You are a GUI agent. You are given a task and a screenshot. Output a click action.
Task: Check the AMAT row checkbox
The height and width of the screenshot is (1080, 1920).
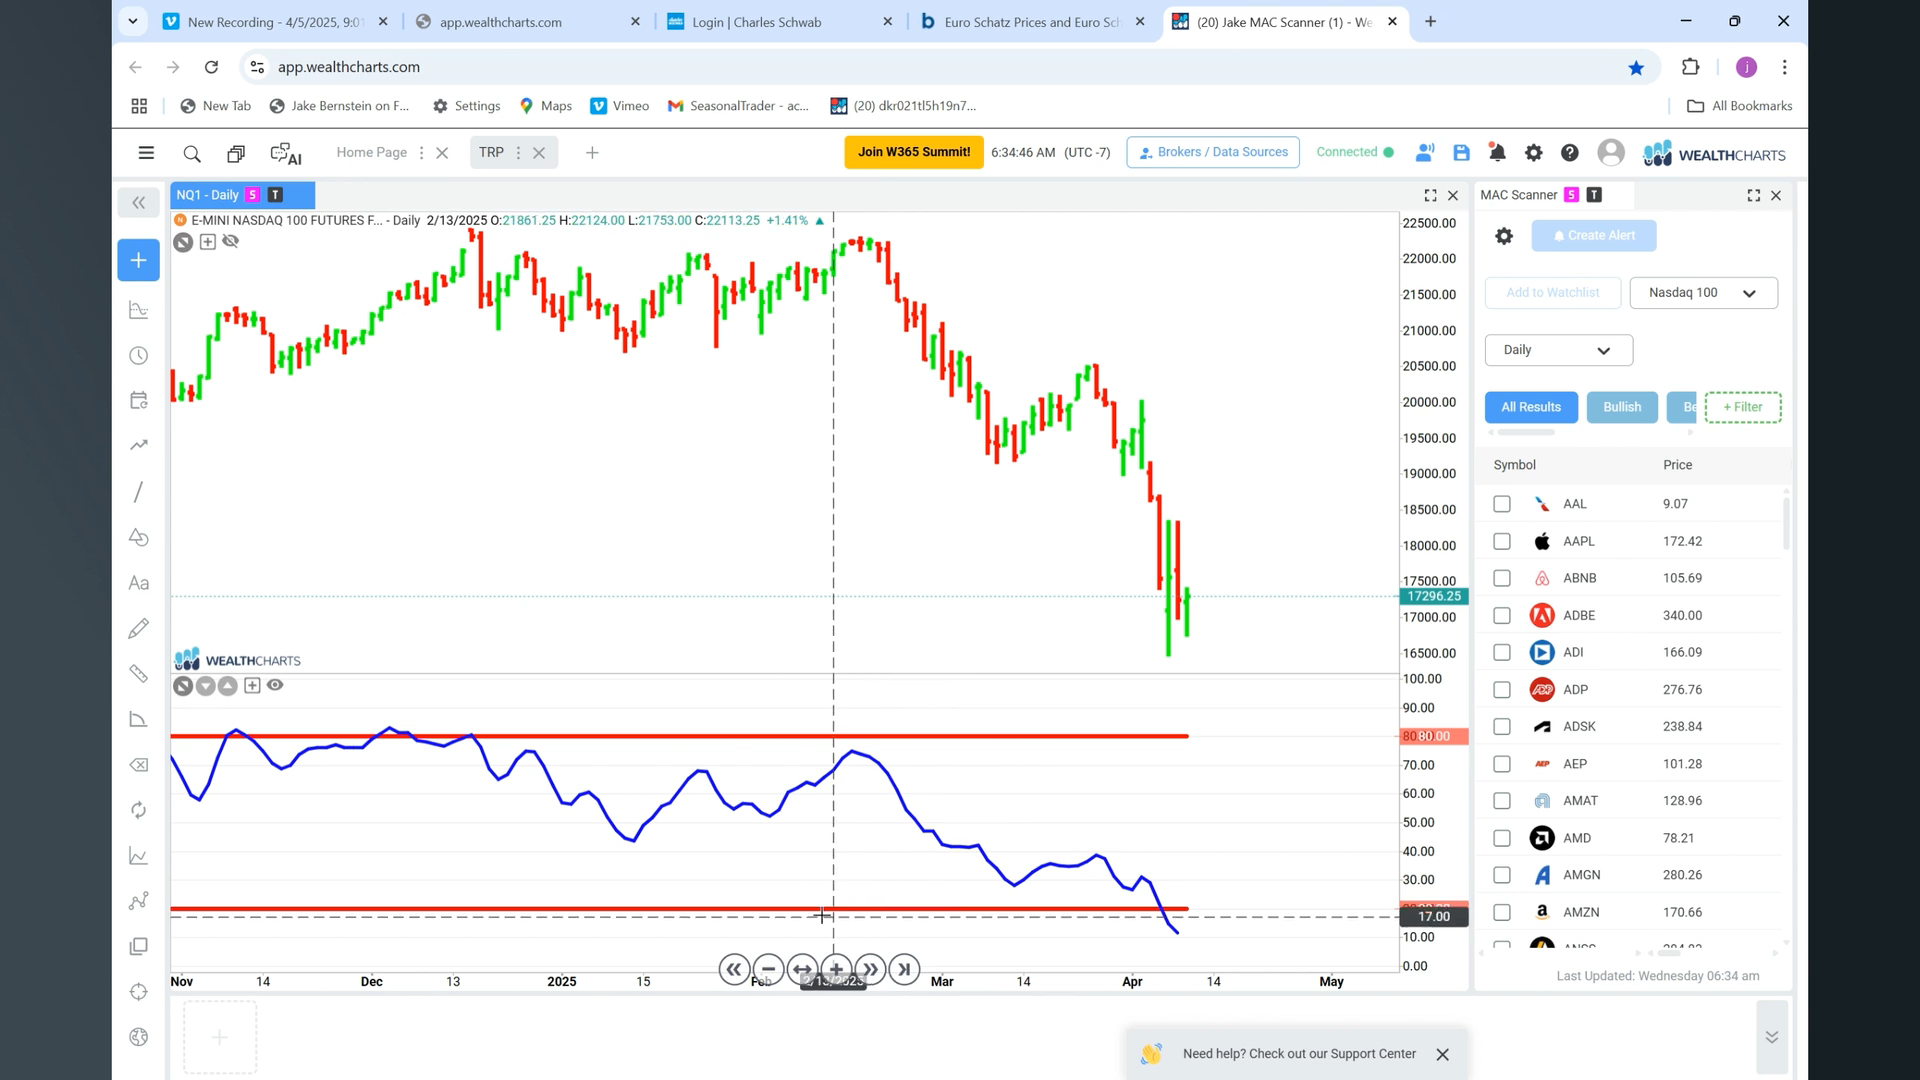click(x=1502, y=801)
